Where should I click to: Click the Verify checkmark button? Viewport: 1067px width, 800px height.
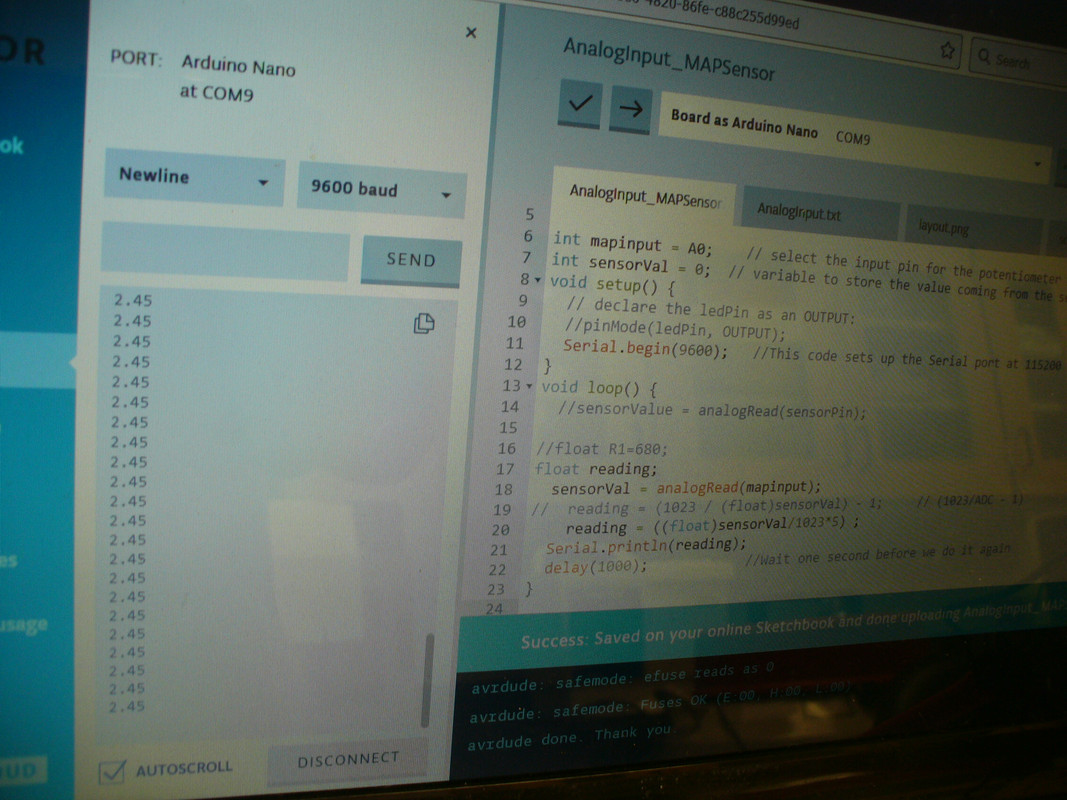pos(580,104)
